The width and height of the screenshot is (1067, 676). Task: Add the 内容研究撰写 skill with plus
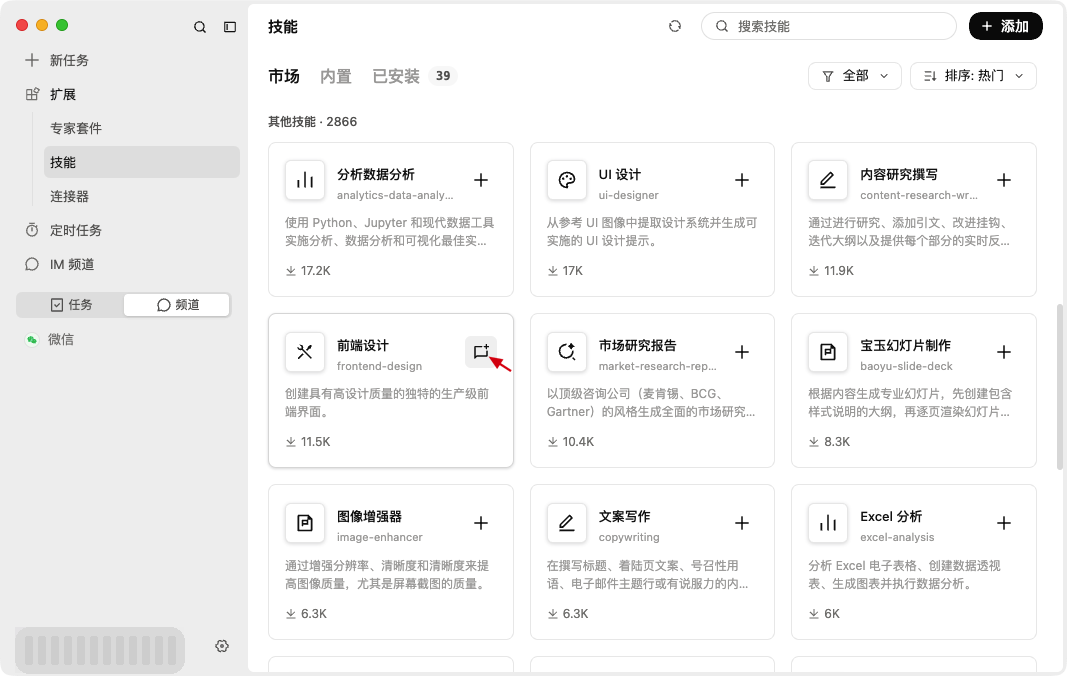point(1004,180)
